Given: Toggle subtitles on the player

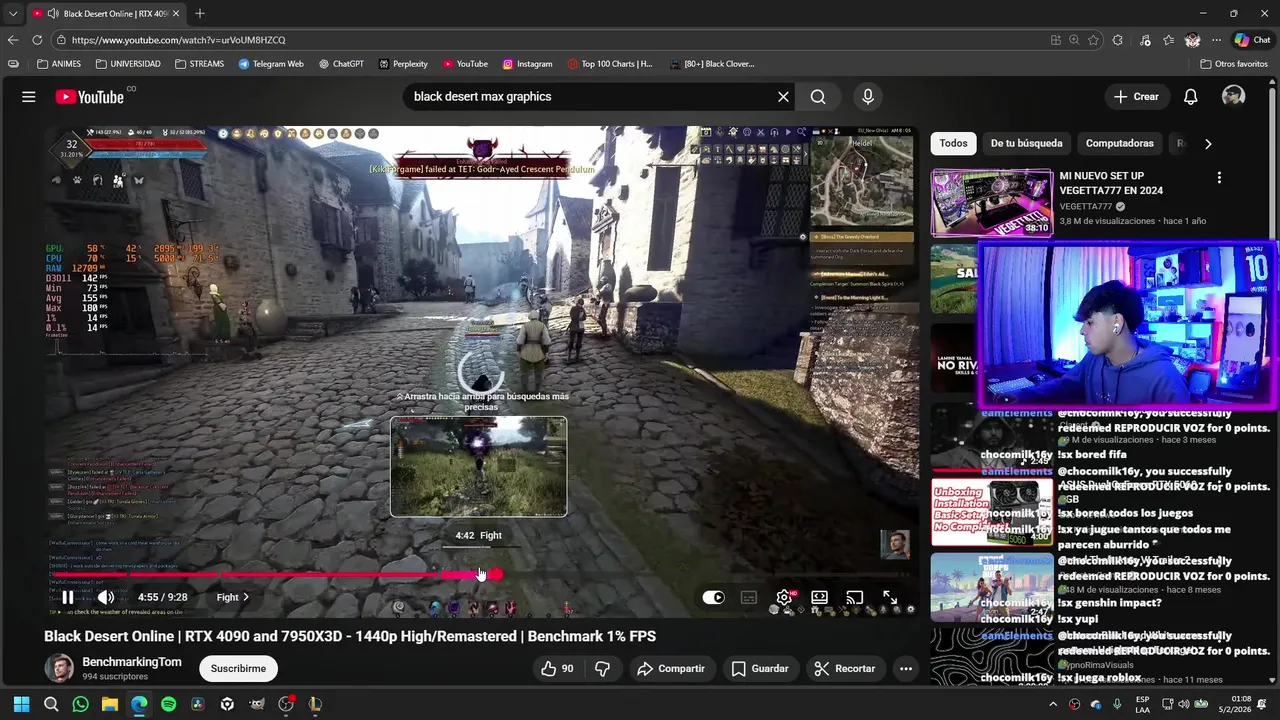Looking at the screenshot, I should point(749,597).
